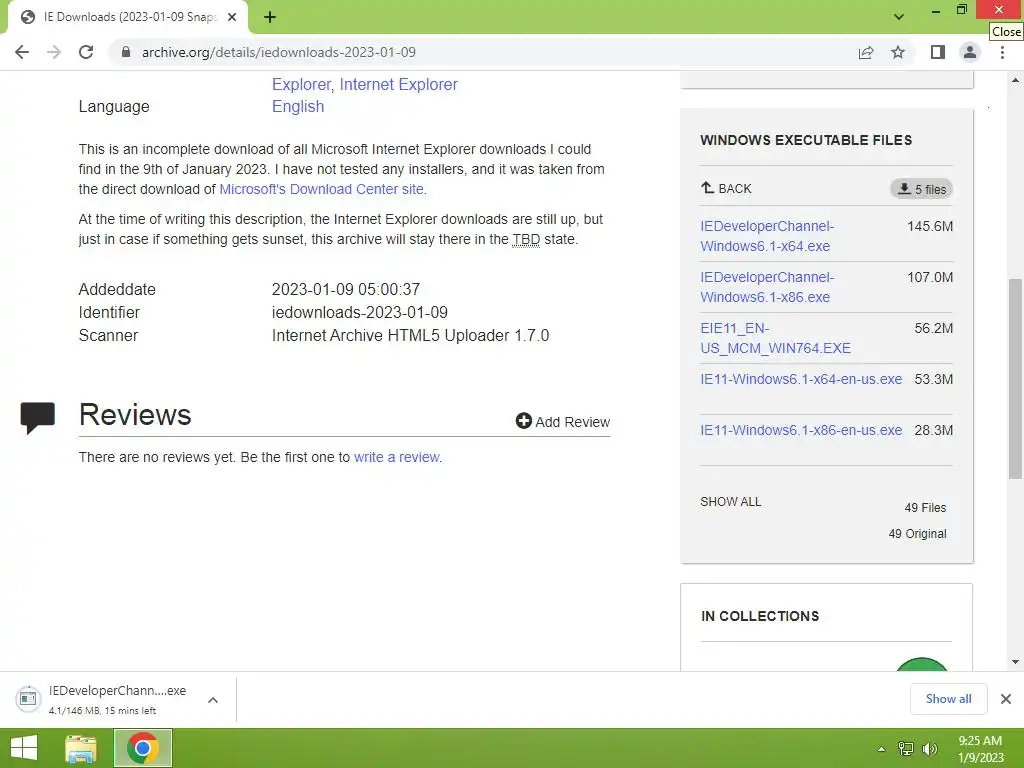Open the downloading IEDeveloperChann exe item
The width and height of the screenshot is (1024, 768).
[x=104, y=699]
